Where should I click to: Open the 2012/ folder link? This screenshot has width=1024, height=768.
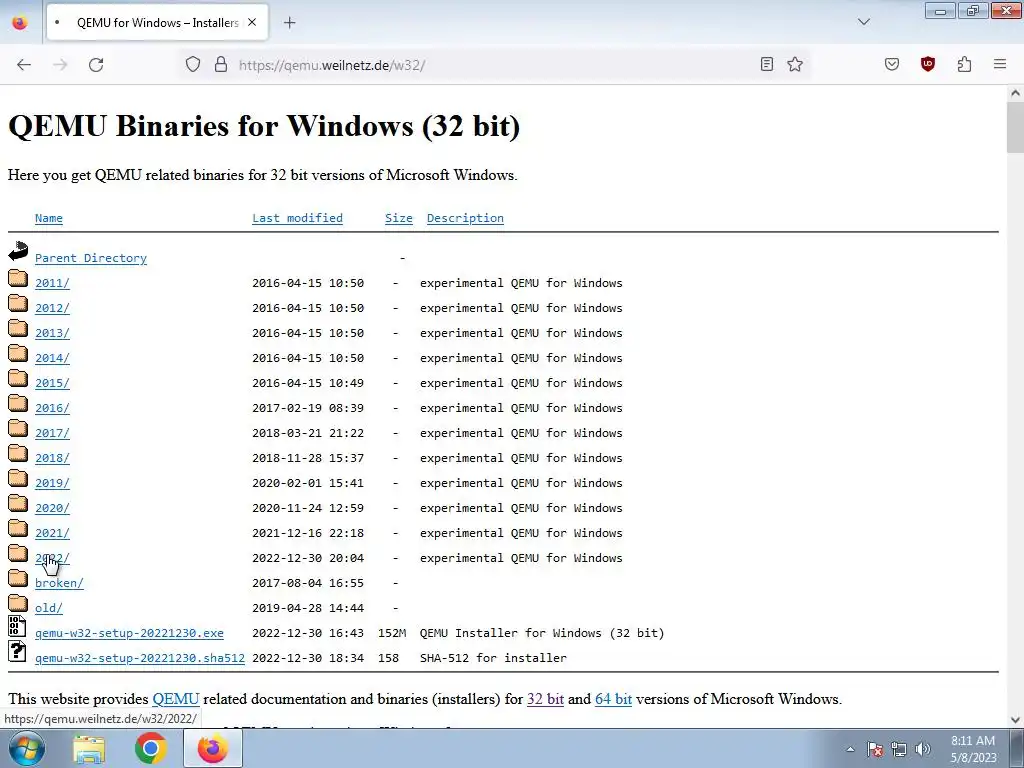52,308
